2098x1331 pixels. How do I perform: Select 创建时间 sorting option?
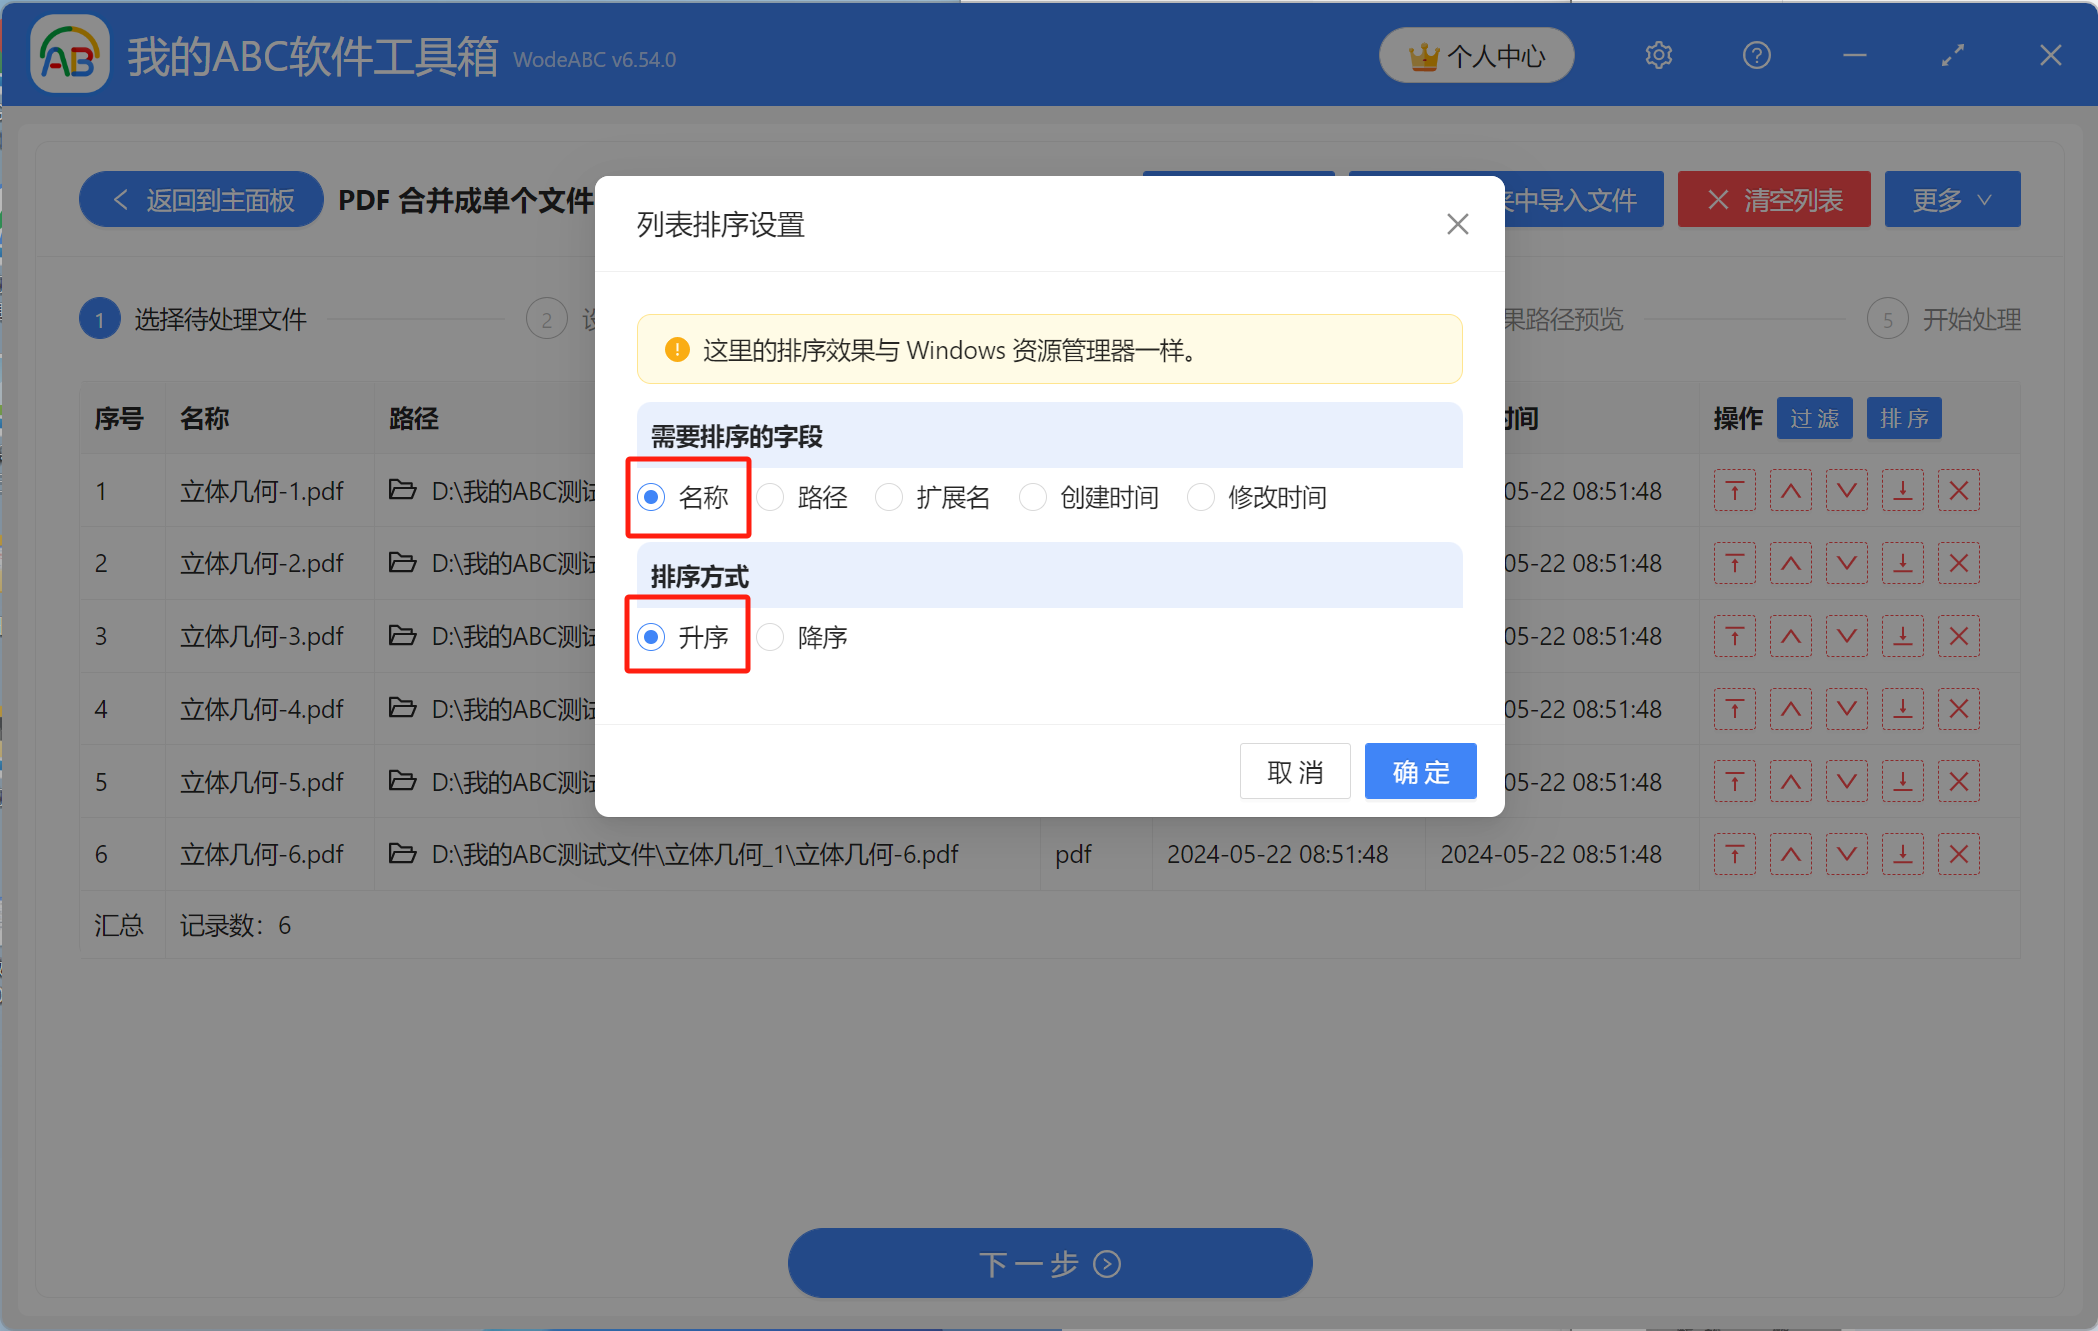click(1032, 497)
